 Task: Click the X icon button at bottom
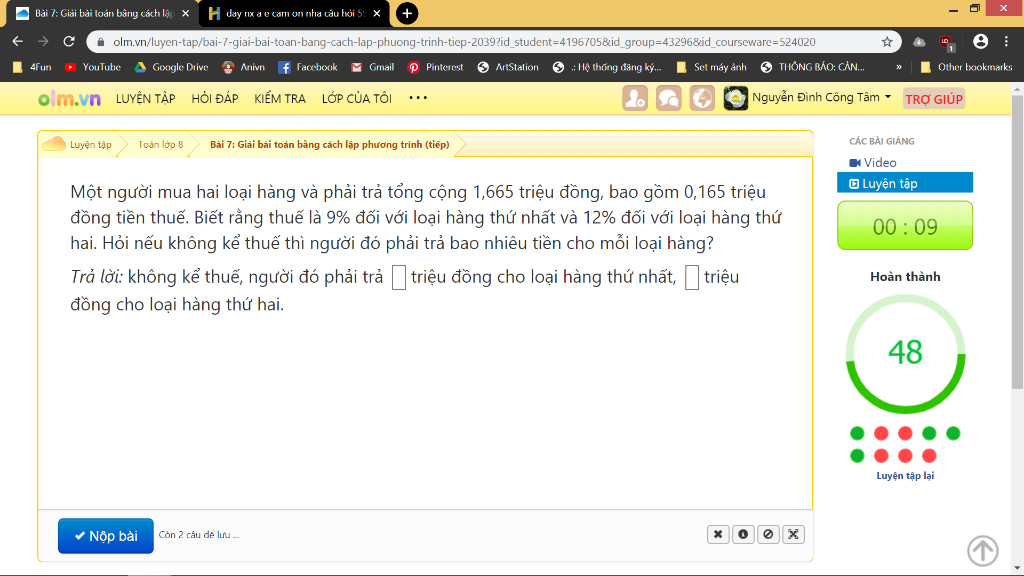[718, 534]
